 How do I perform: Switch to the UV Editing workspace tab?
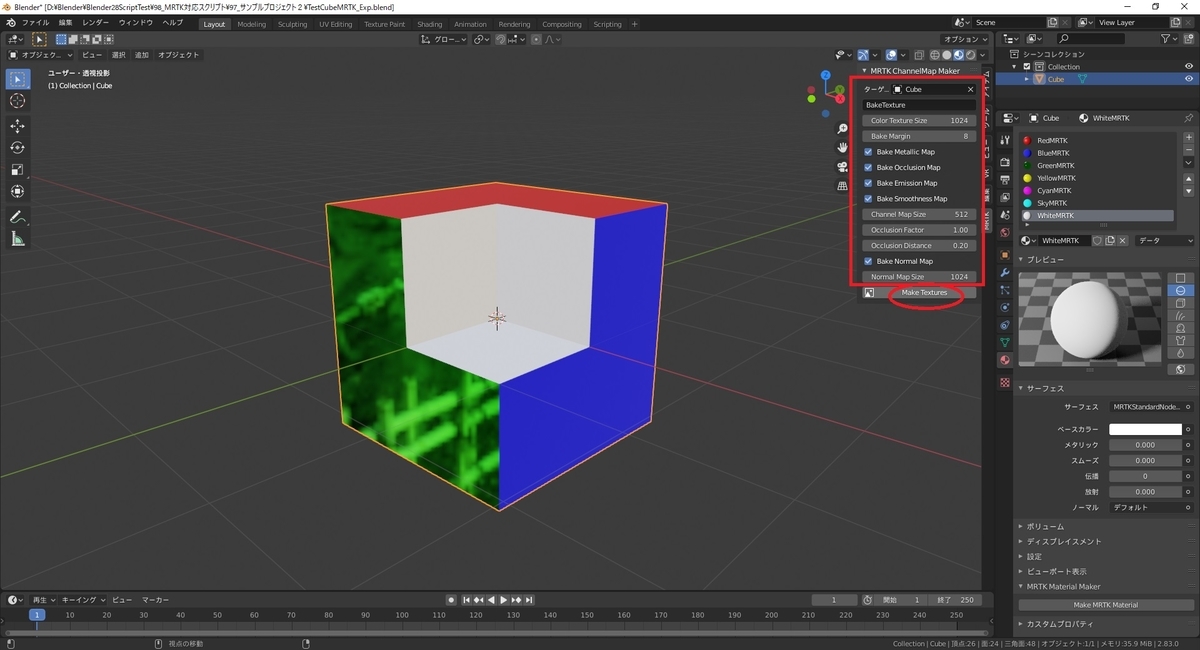click(335, 24)
